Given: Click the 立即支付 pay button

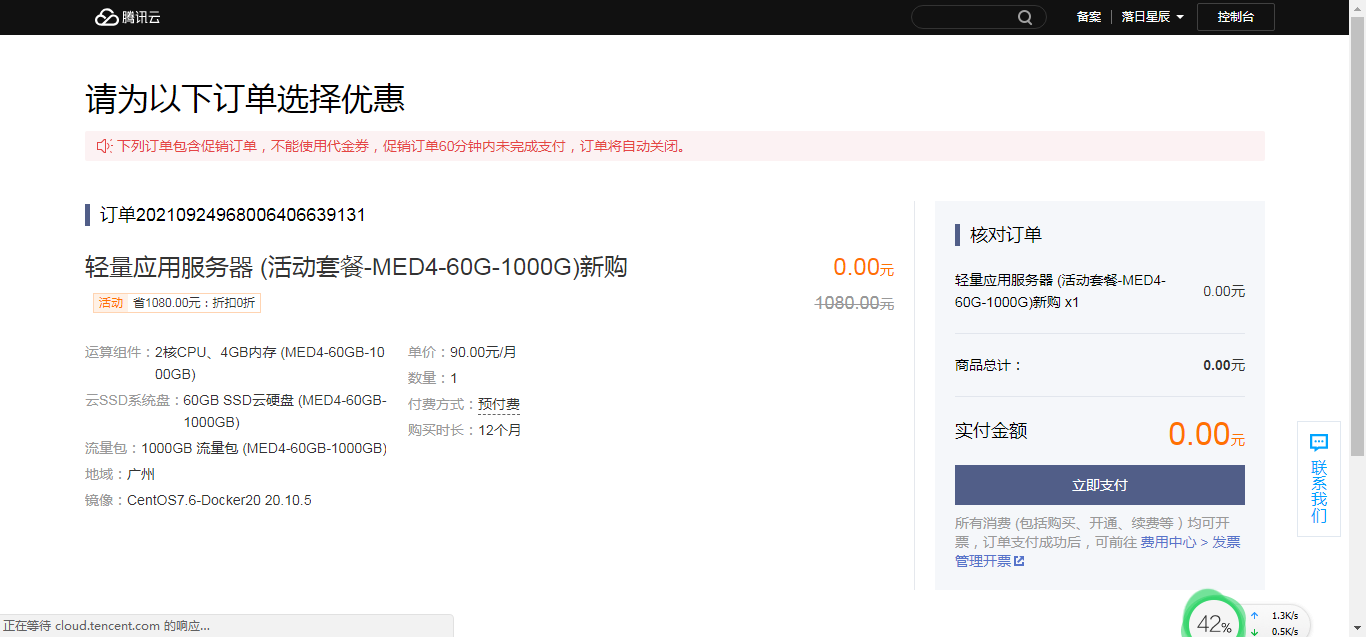Looking at the screenshot, I should pos(1100,485).
